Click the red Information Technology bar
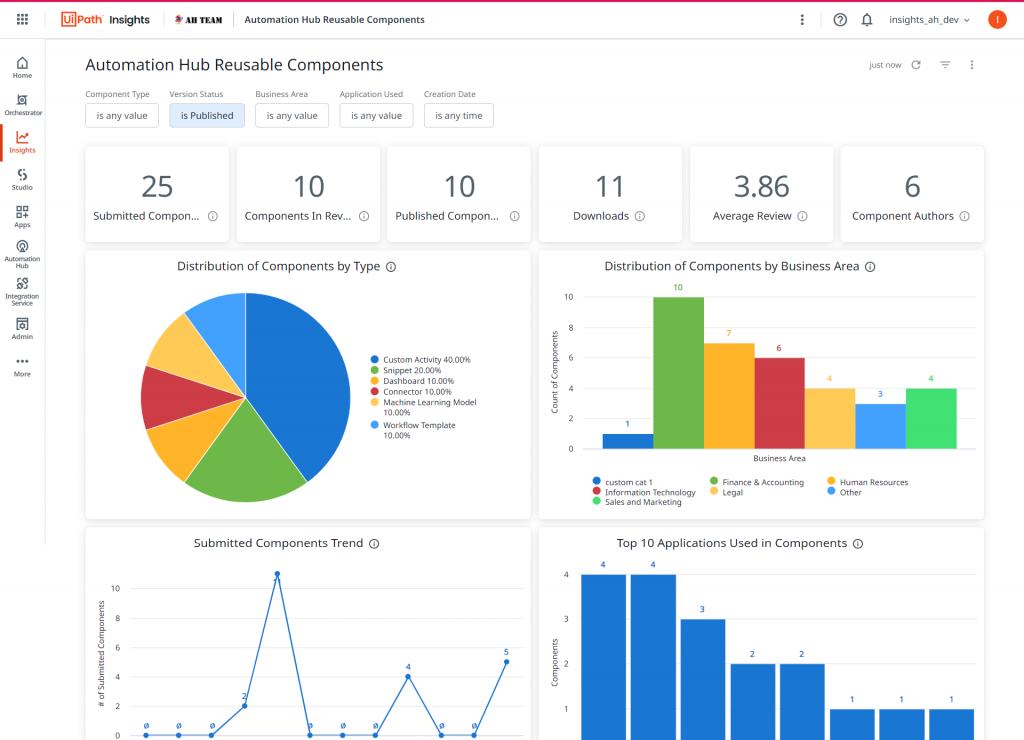 [x=779, y=403]
